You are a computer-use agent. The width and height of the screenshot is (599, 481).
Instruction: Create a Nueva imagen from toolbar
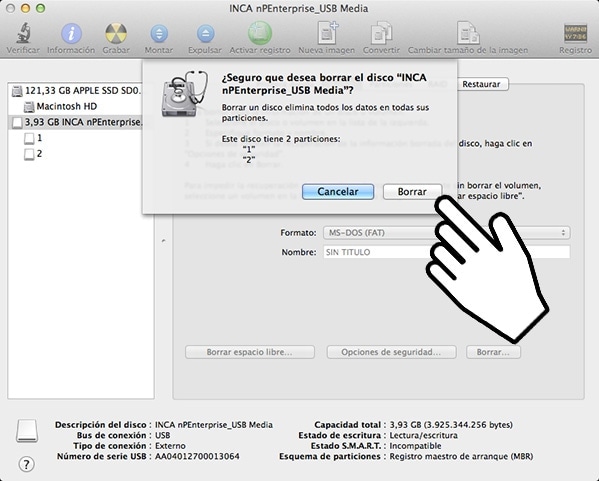(x=327, y=33)
